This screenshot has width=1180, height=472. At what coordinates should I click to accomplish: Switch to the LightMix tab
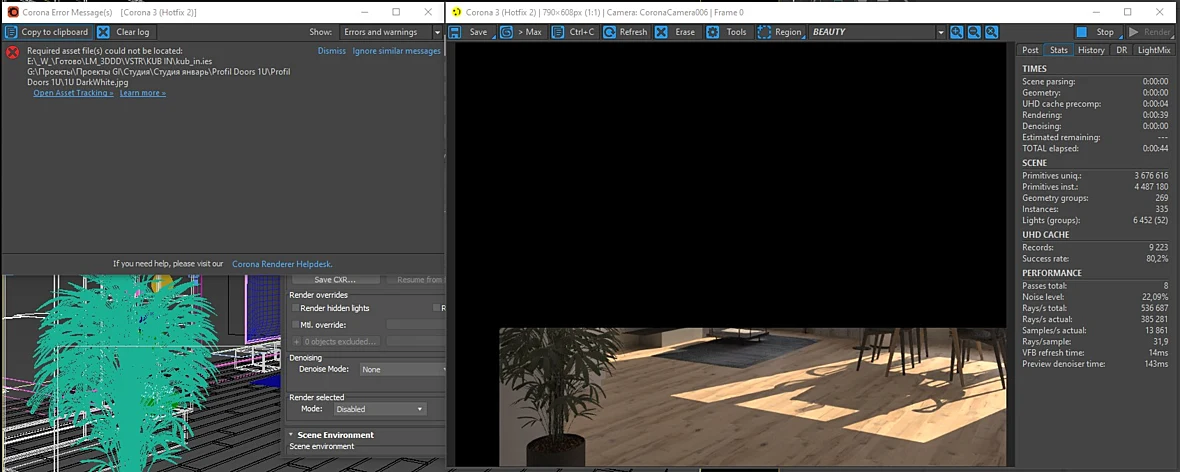(x=1154, y=50)
